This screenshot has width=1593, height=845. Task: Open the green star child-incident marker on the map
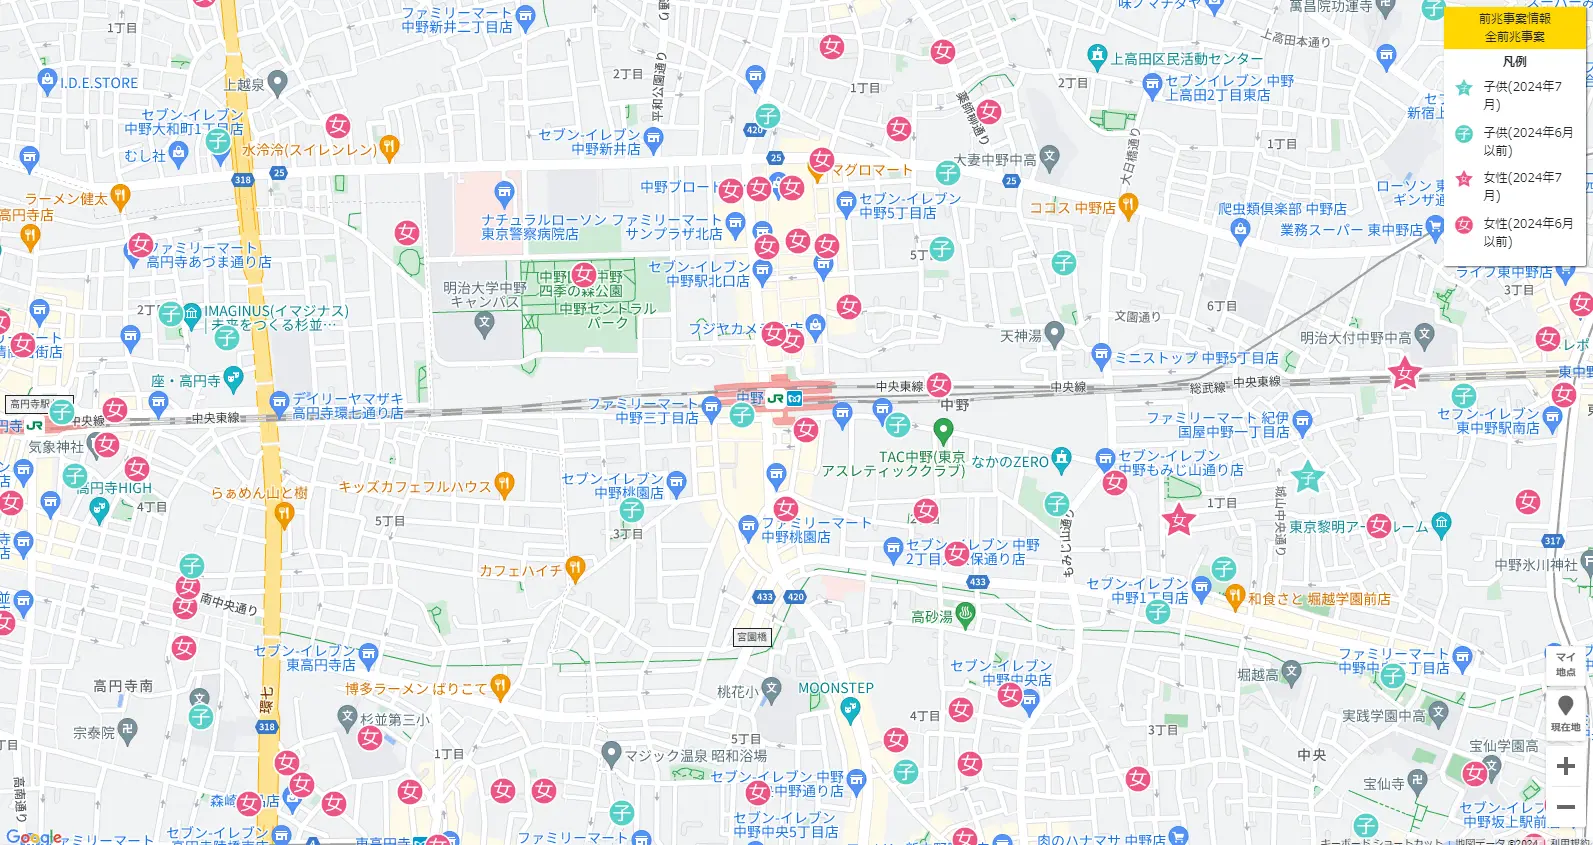[1308, 478]
